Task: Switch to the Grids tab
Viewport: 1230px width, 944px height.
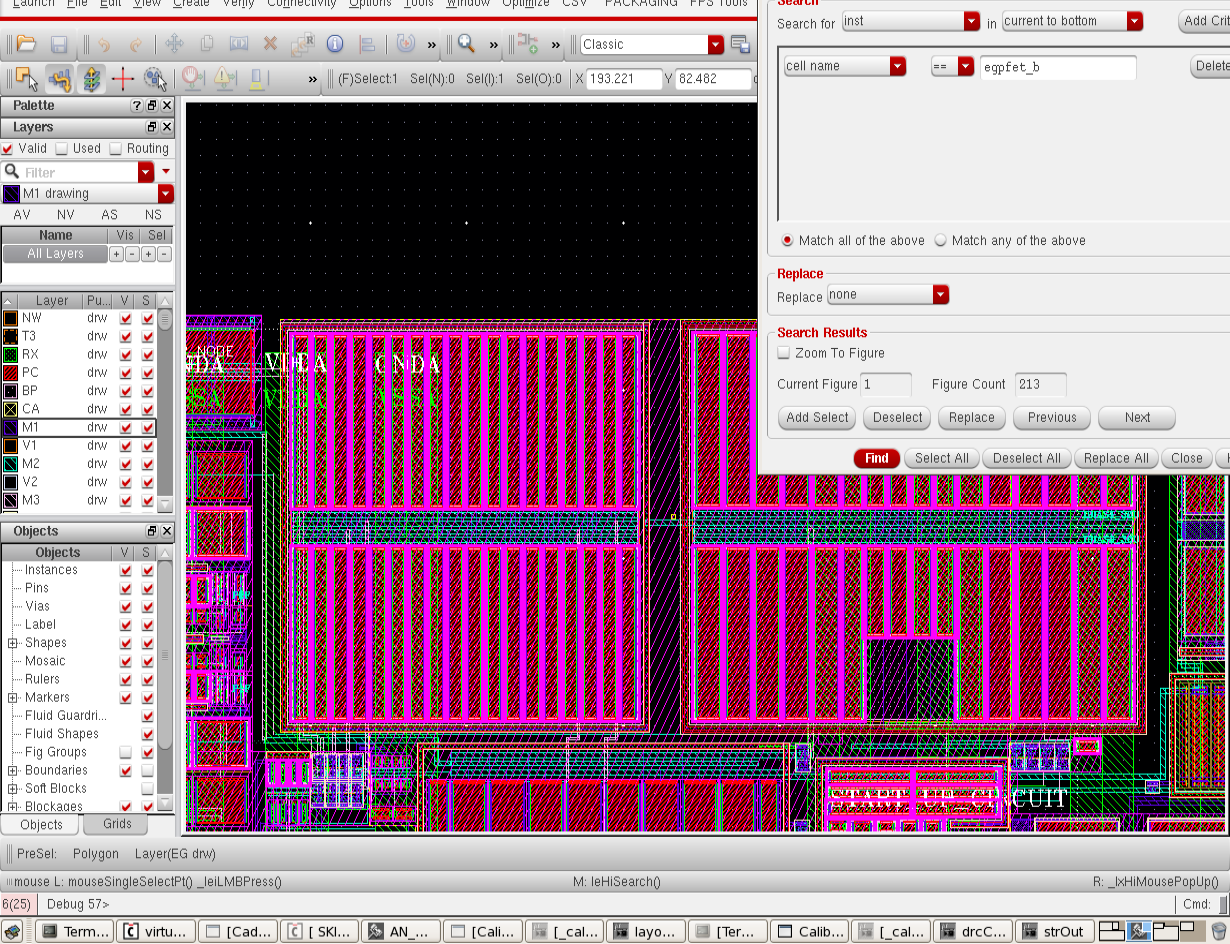Action: (117, 825)
